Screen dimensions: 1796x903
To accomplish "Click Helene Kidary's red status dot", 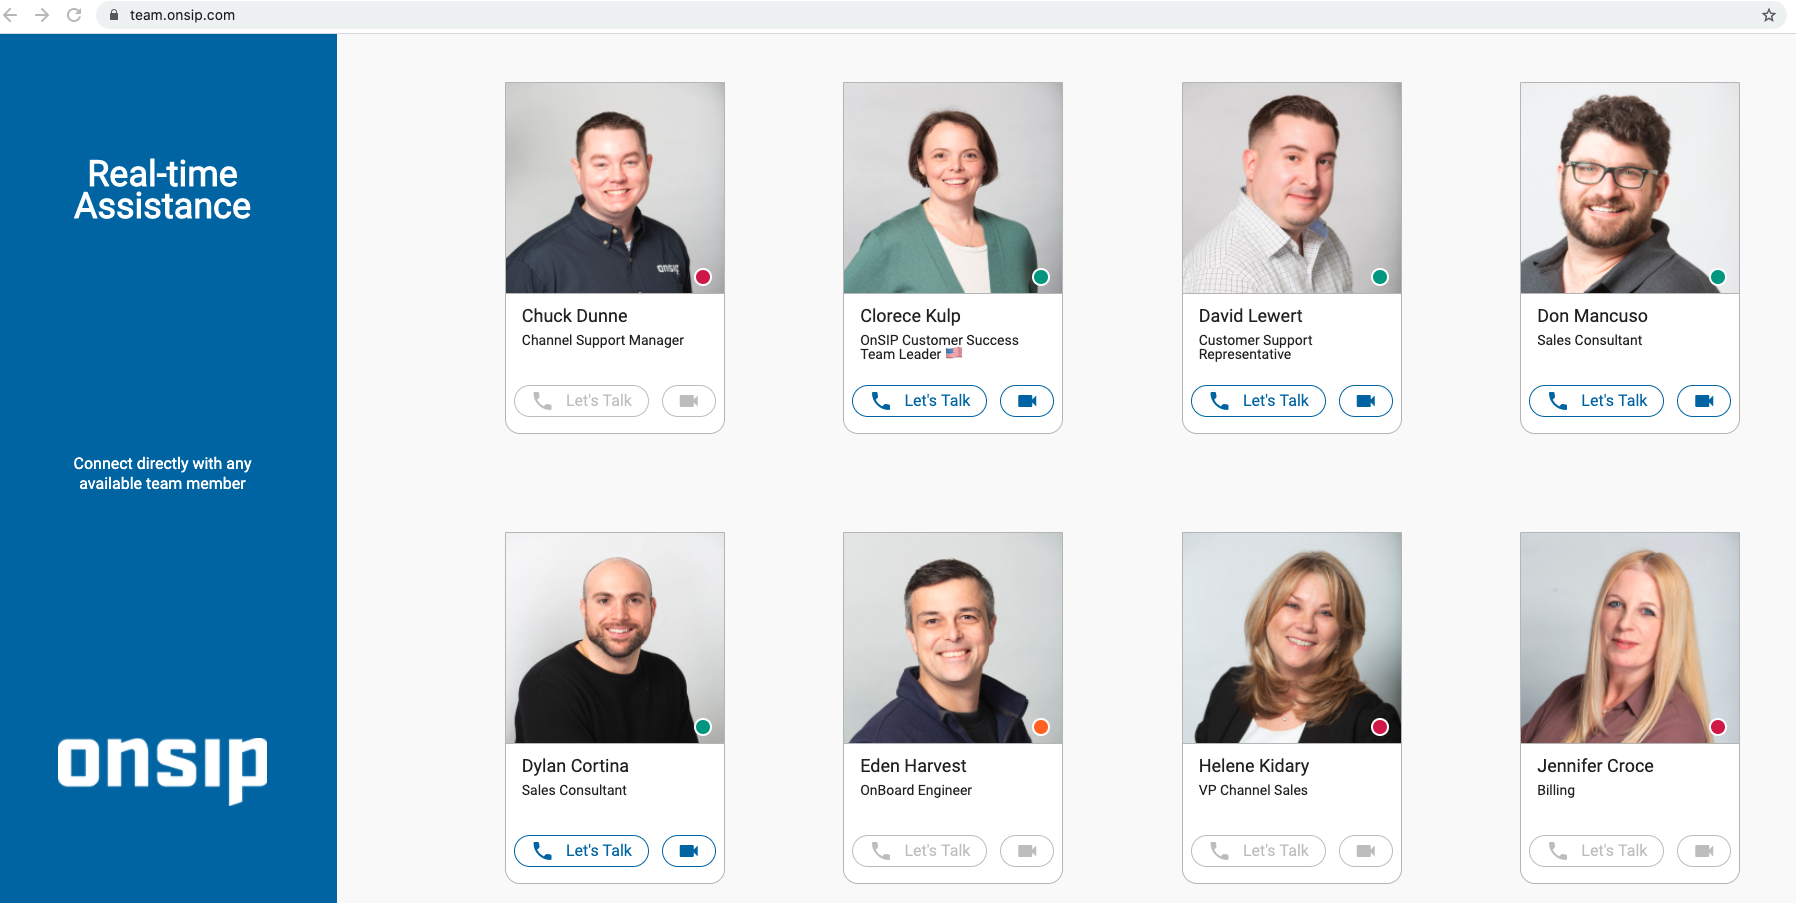I will point(1379,727).
